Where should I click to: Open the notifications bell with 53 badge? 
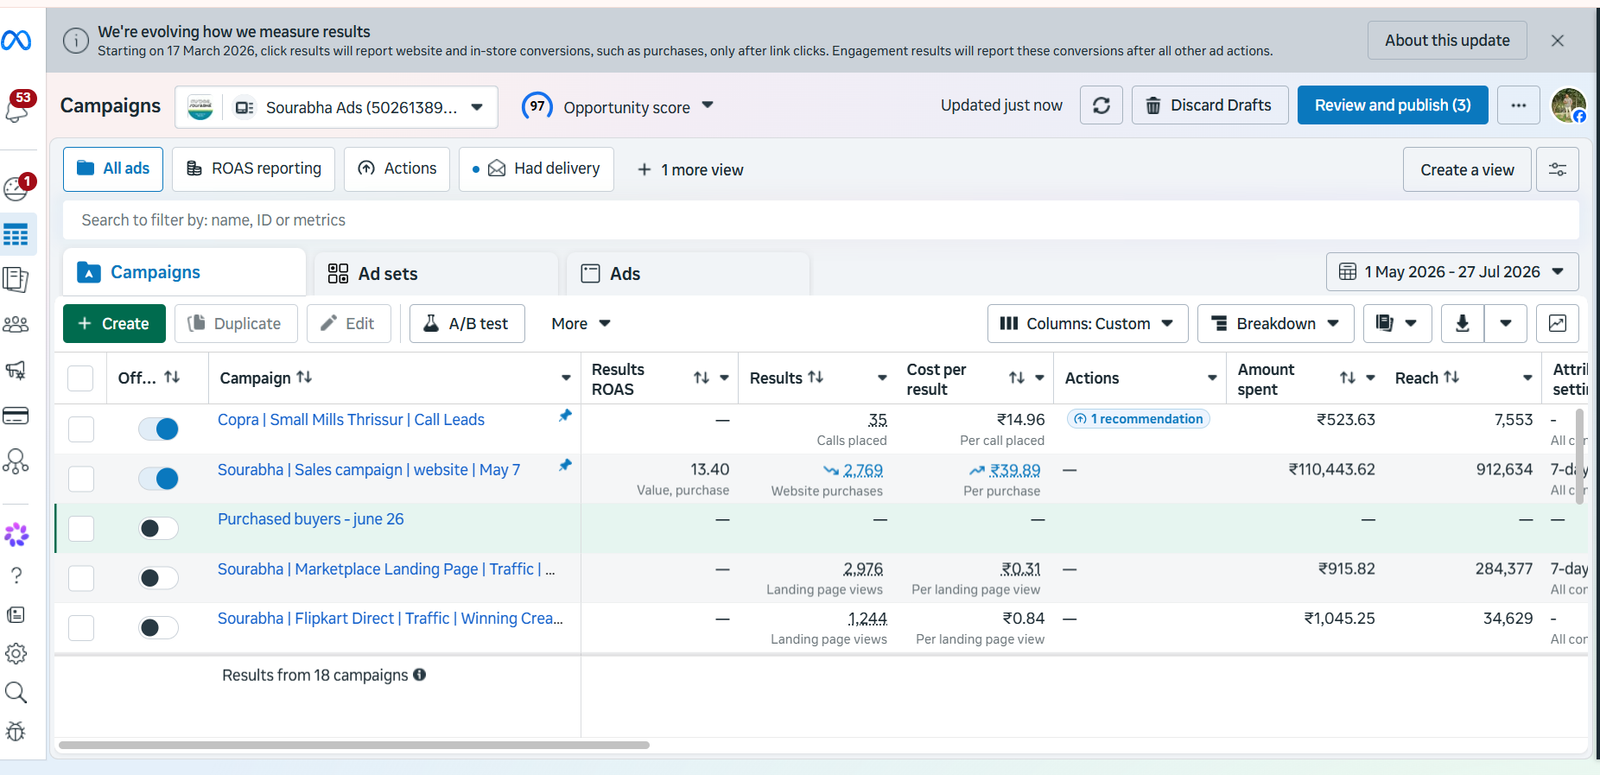coord(18,107)
